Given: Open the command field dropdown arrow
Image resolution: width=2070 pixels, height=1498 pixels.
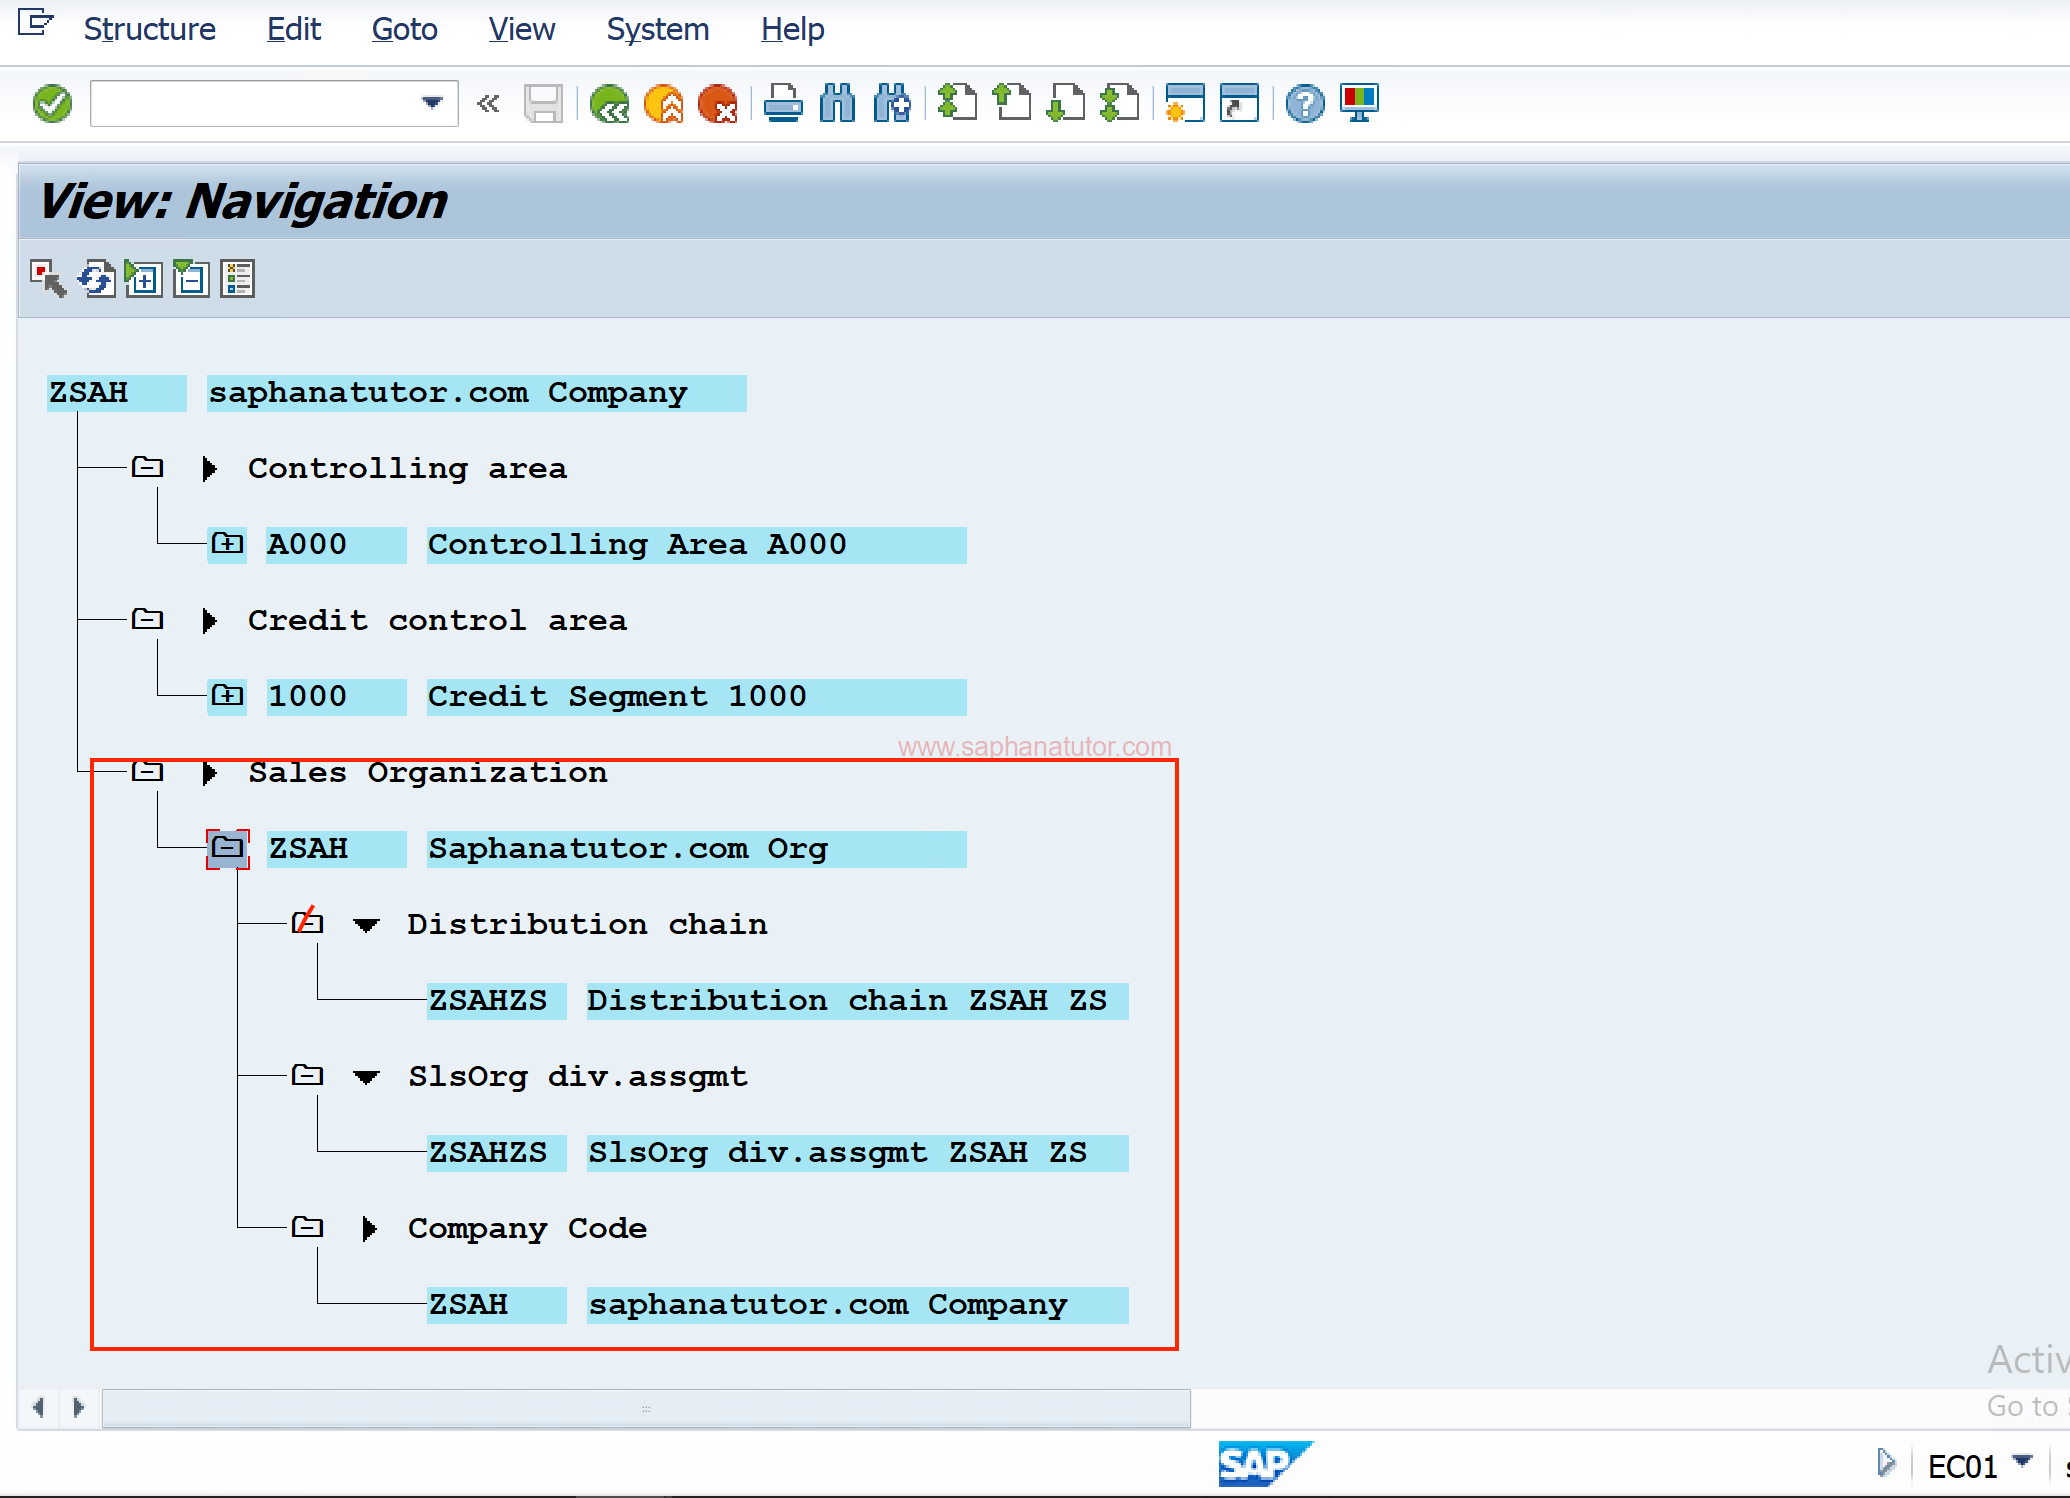Looking at the screenshot, I should point(432,103).
